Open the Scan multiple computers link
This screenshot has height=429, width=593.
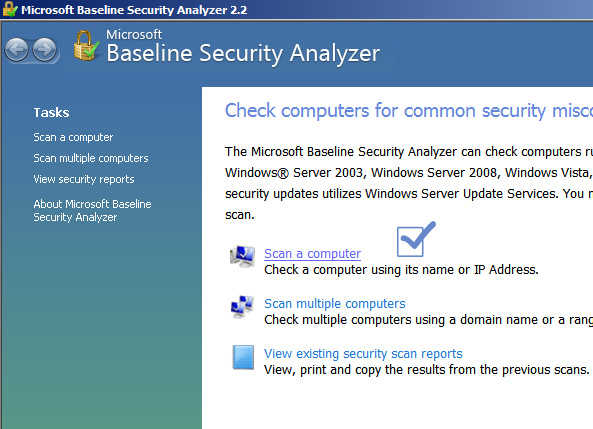click(335, 303)
